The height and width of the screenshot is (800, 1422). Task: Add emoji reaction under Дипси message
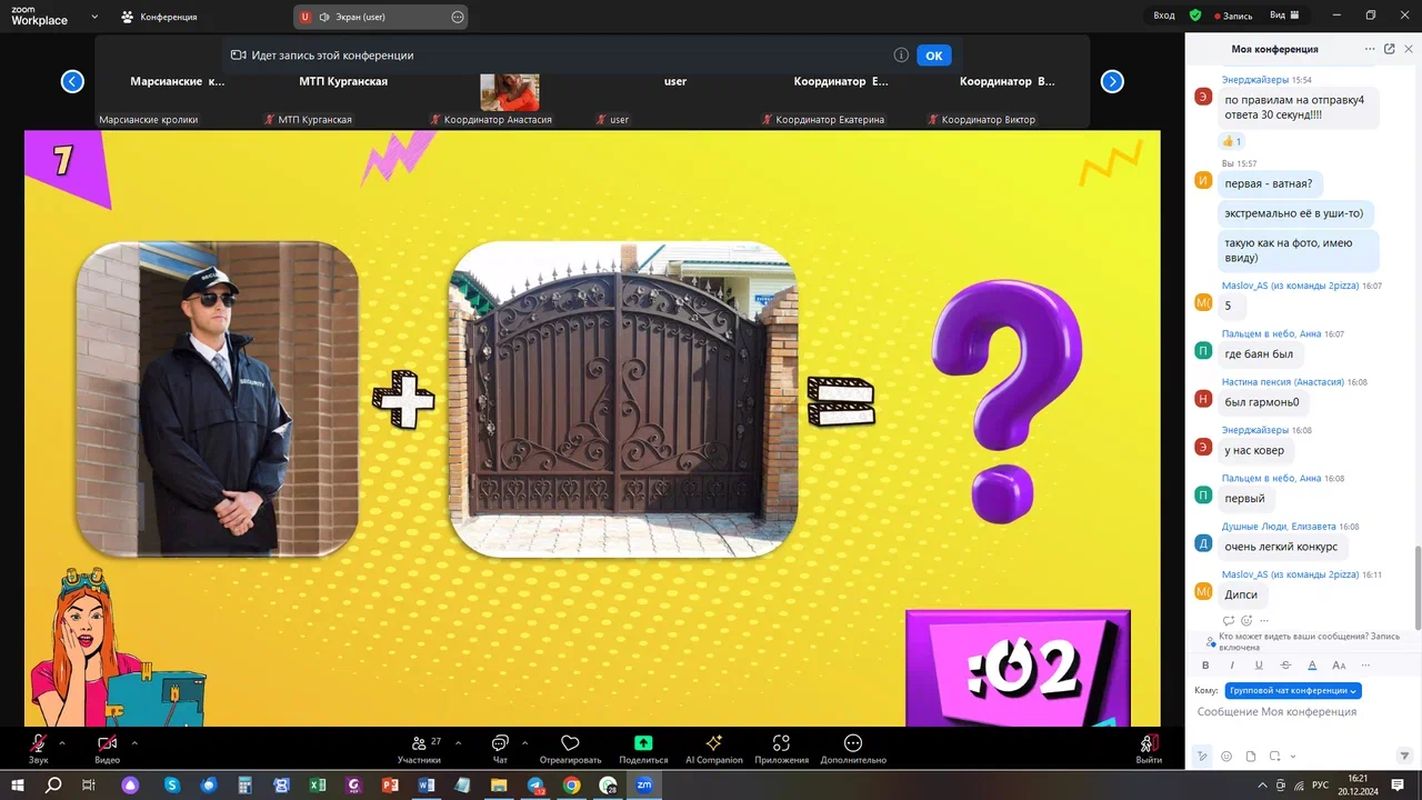(1246, 621)
